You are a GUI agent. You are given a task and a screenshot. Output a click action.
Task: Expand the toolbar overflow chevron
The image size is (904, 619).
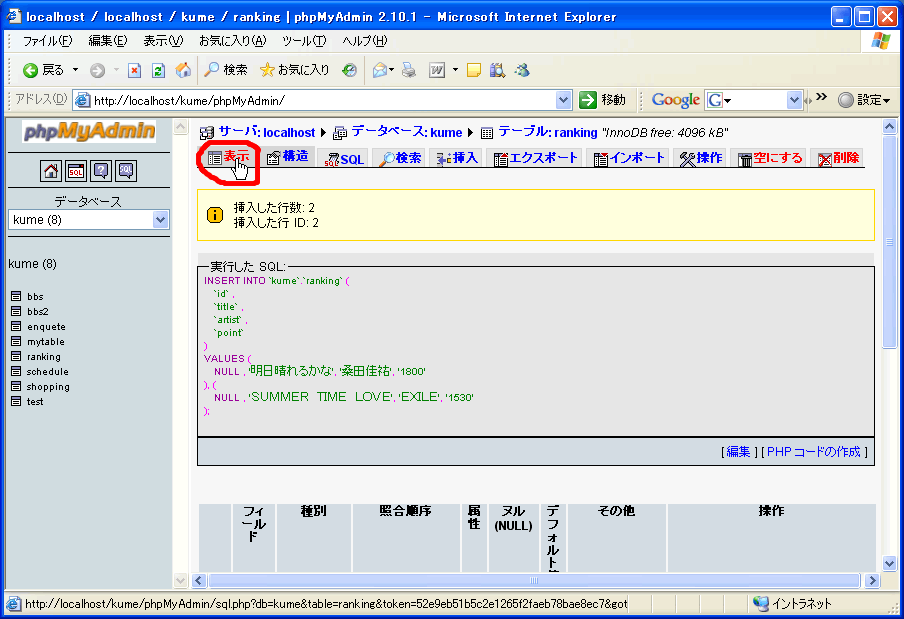click(822, 97)
